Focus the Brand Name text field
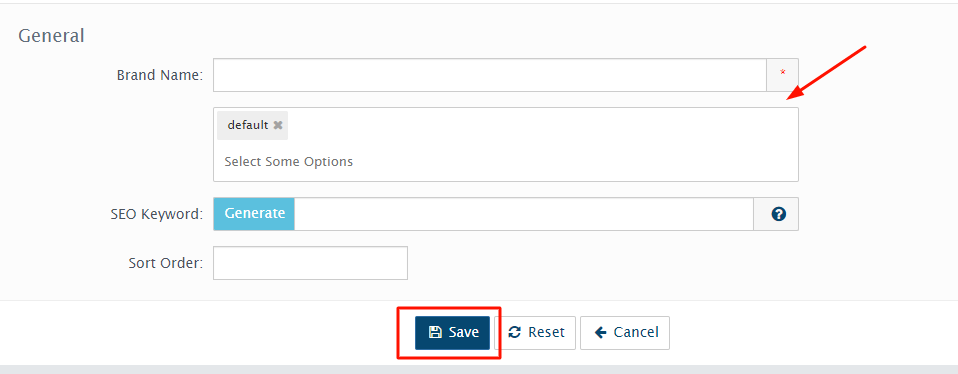Image resolution: width=958 pixels, height=374 pixels. (x=490, y=75)
